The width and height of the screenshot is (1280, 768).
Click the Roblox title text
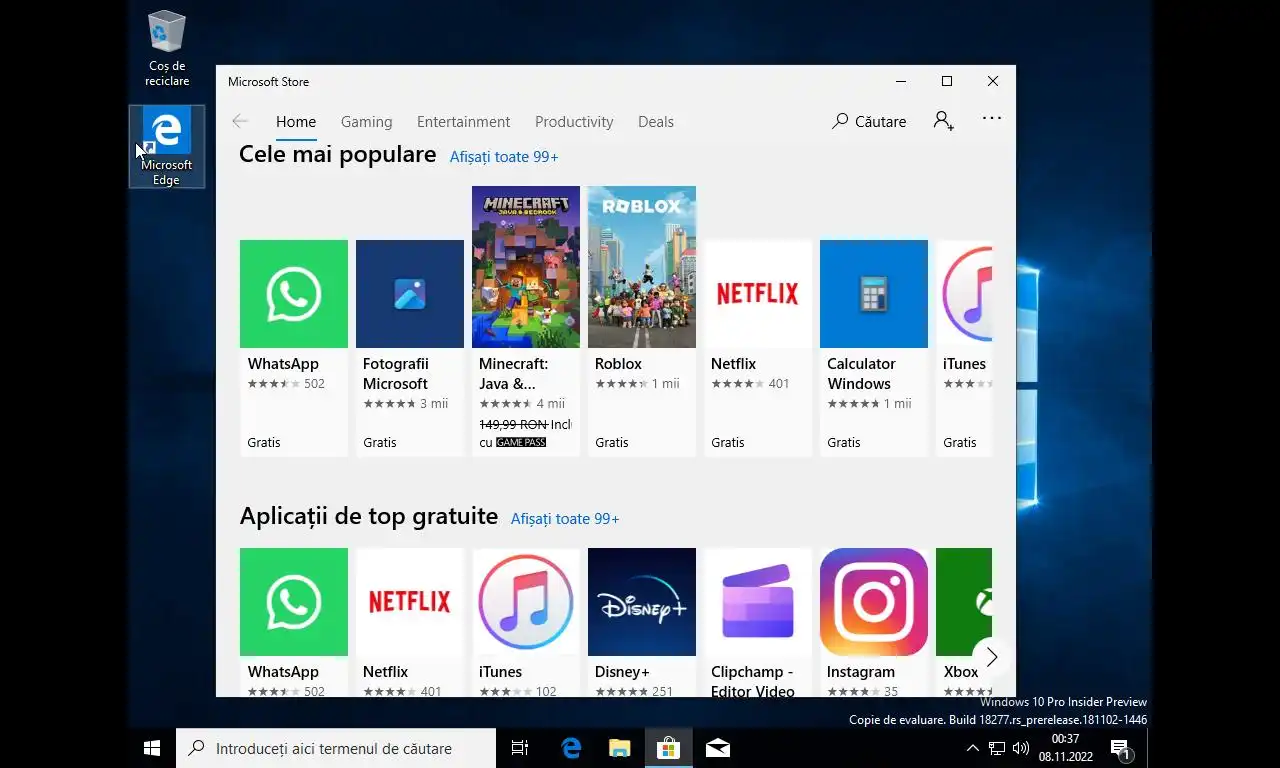(618, 364)
